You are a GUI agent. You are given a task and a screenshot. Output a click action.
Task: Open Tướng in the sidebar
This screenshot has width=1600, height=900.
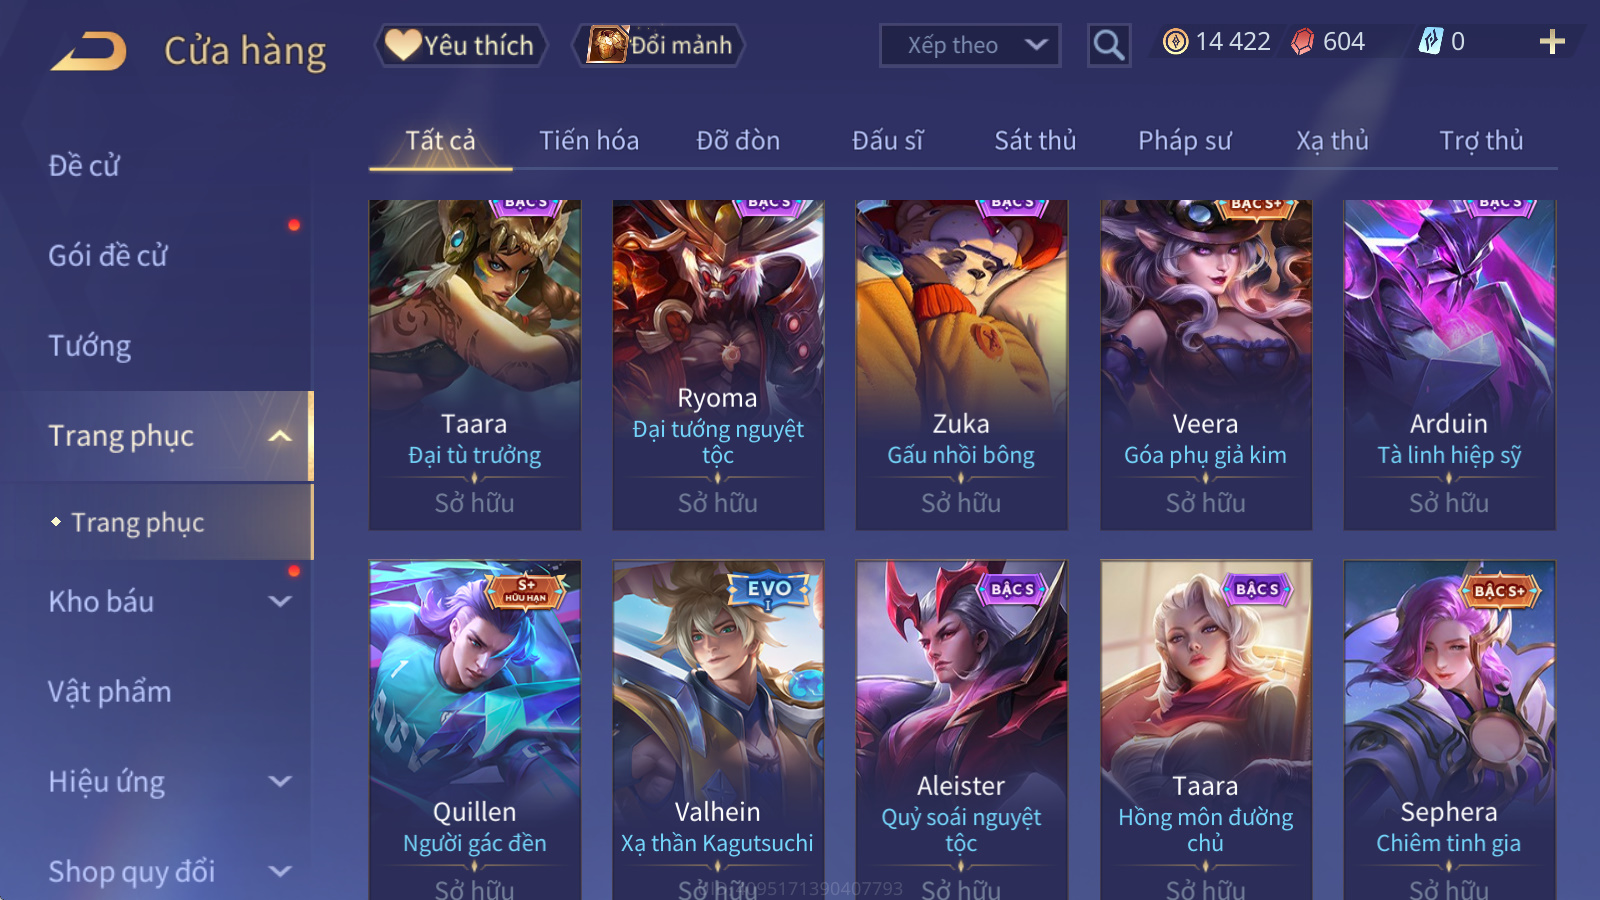click(90, 346)
